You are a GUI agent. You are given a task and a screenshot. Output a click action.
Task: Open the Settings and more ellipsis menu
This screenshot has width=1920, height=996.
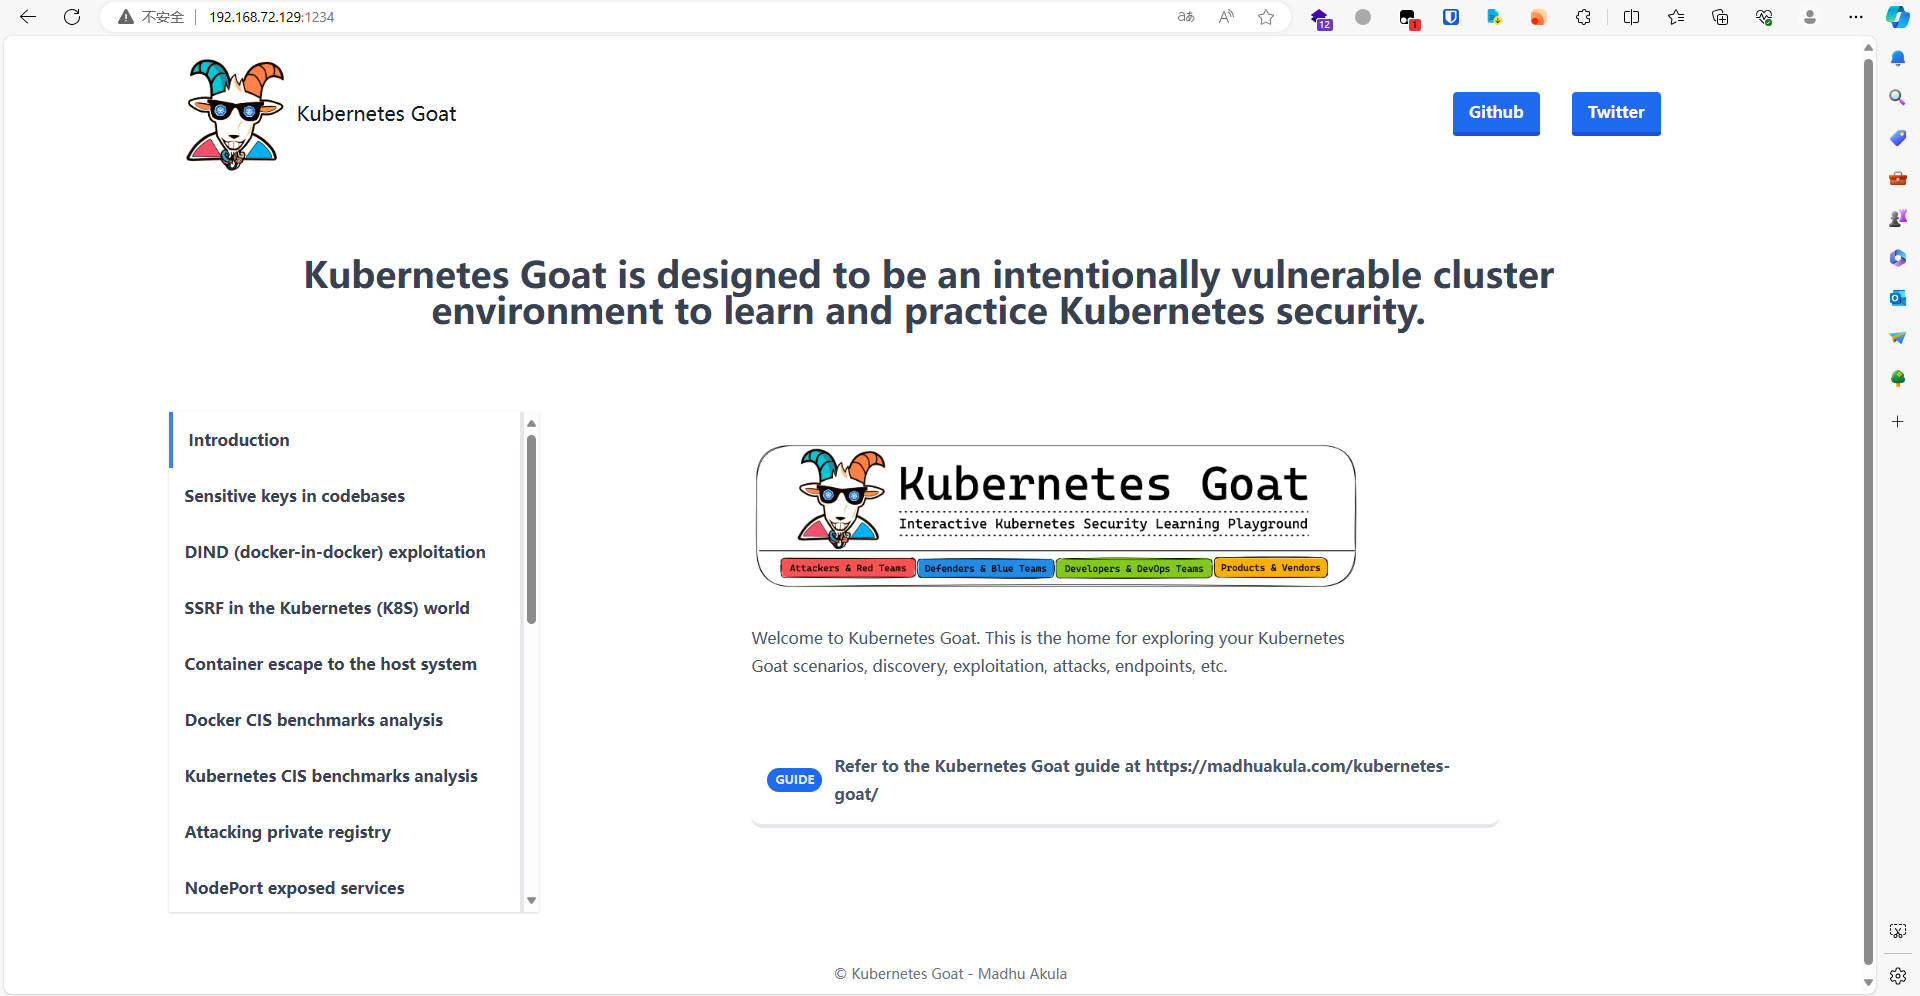coord(1856,17)
